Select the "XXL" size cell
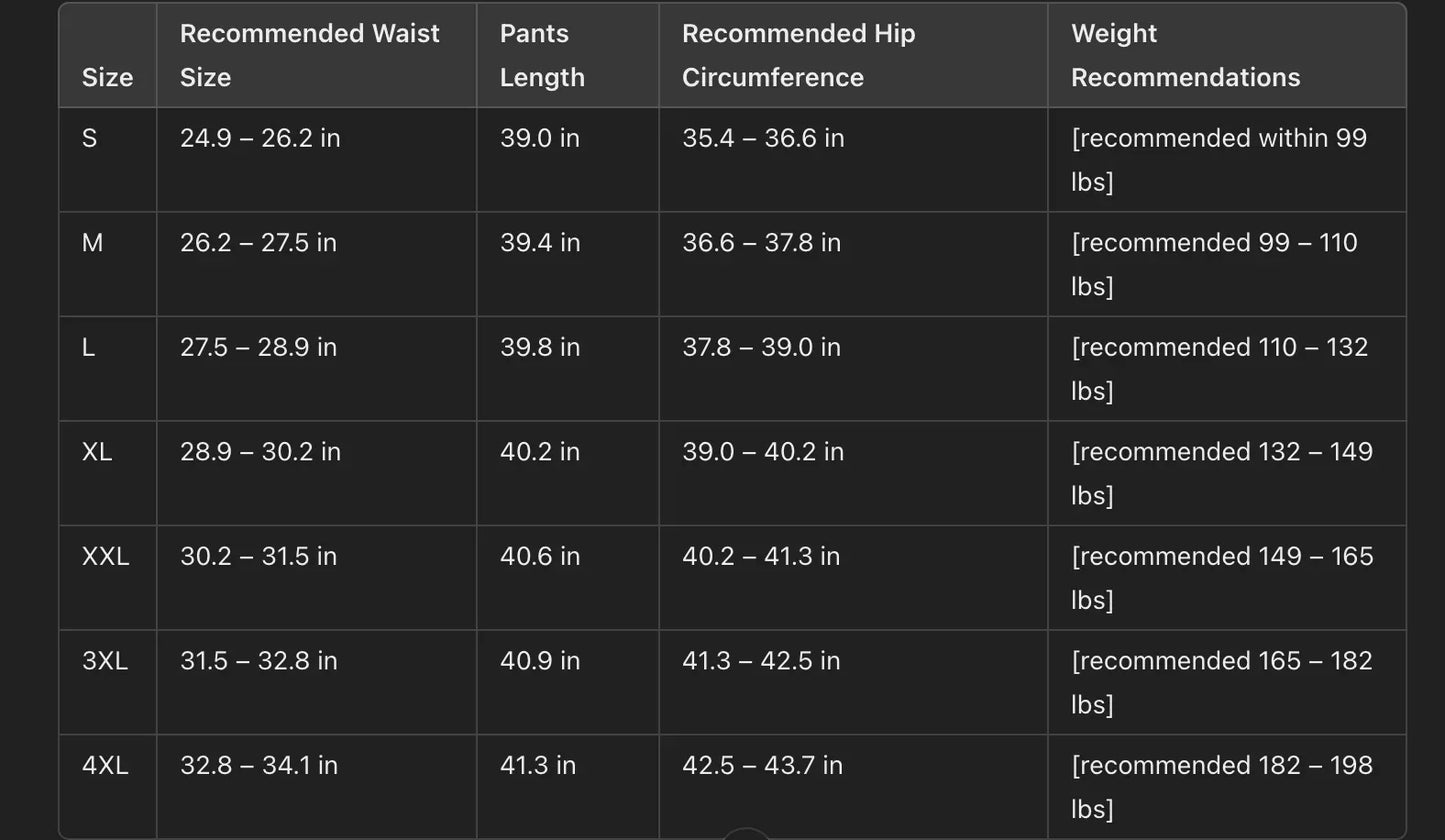 106,556
